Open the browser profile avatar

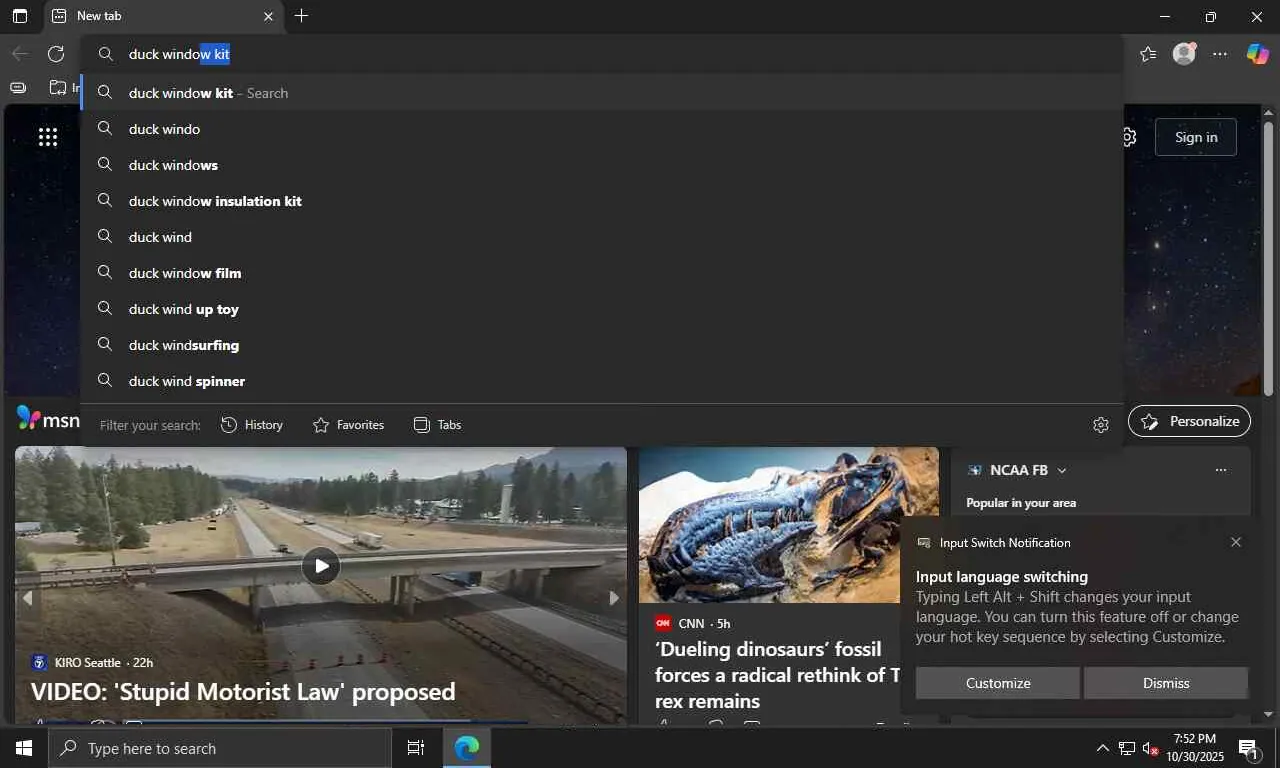tap(1184, 54)
